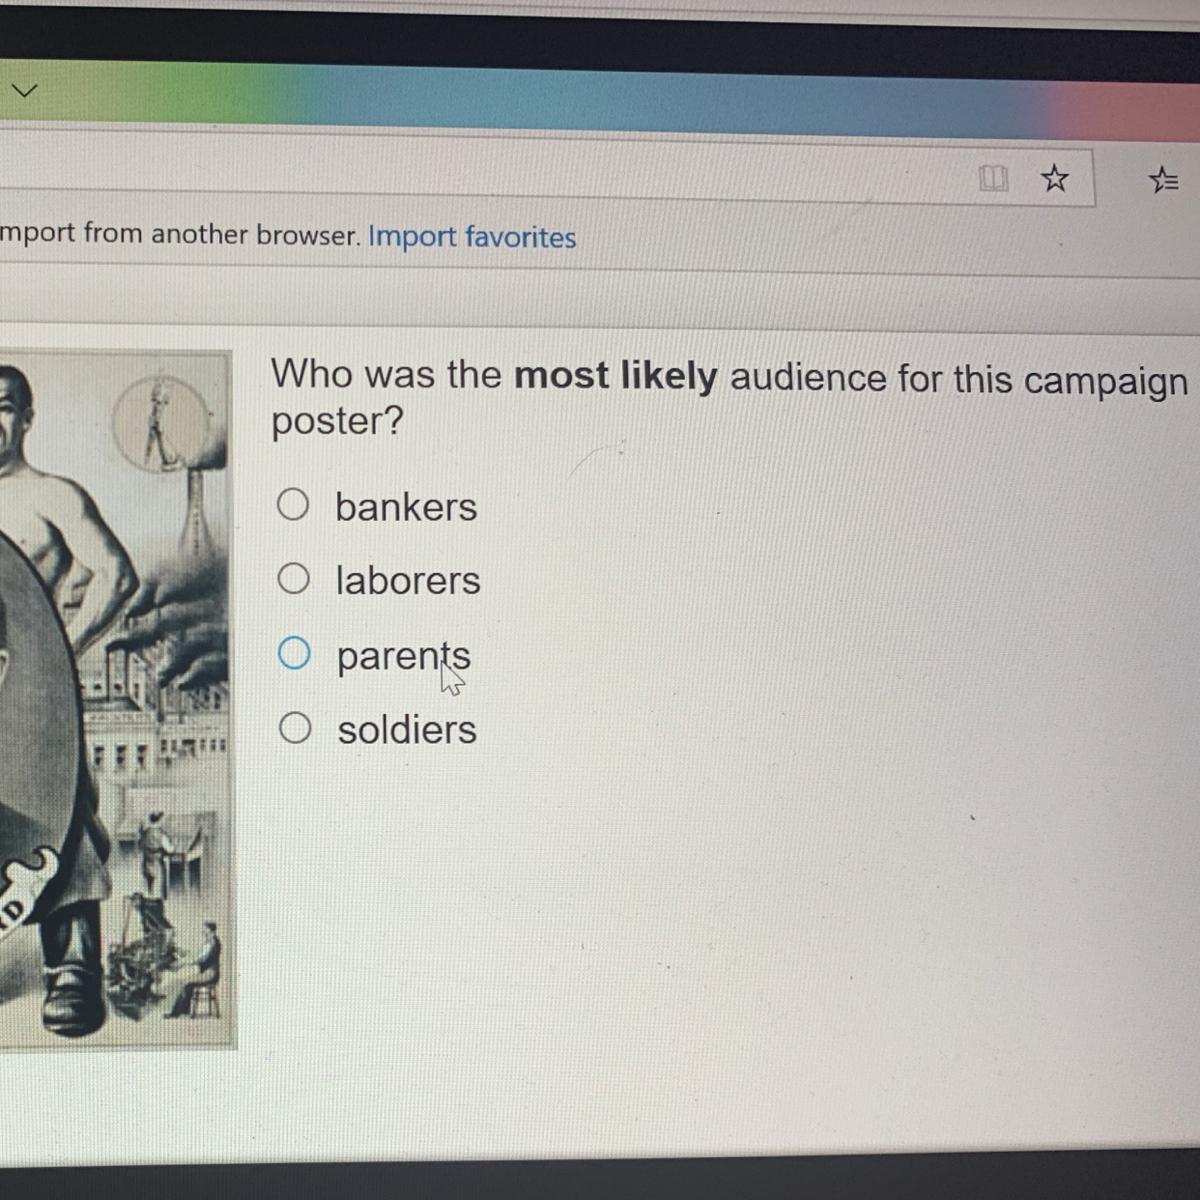Viewport: 1200px width, 1200px height.
Task: Click the seated worker in poster image
Action: pos(200,968)
